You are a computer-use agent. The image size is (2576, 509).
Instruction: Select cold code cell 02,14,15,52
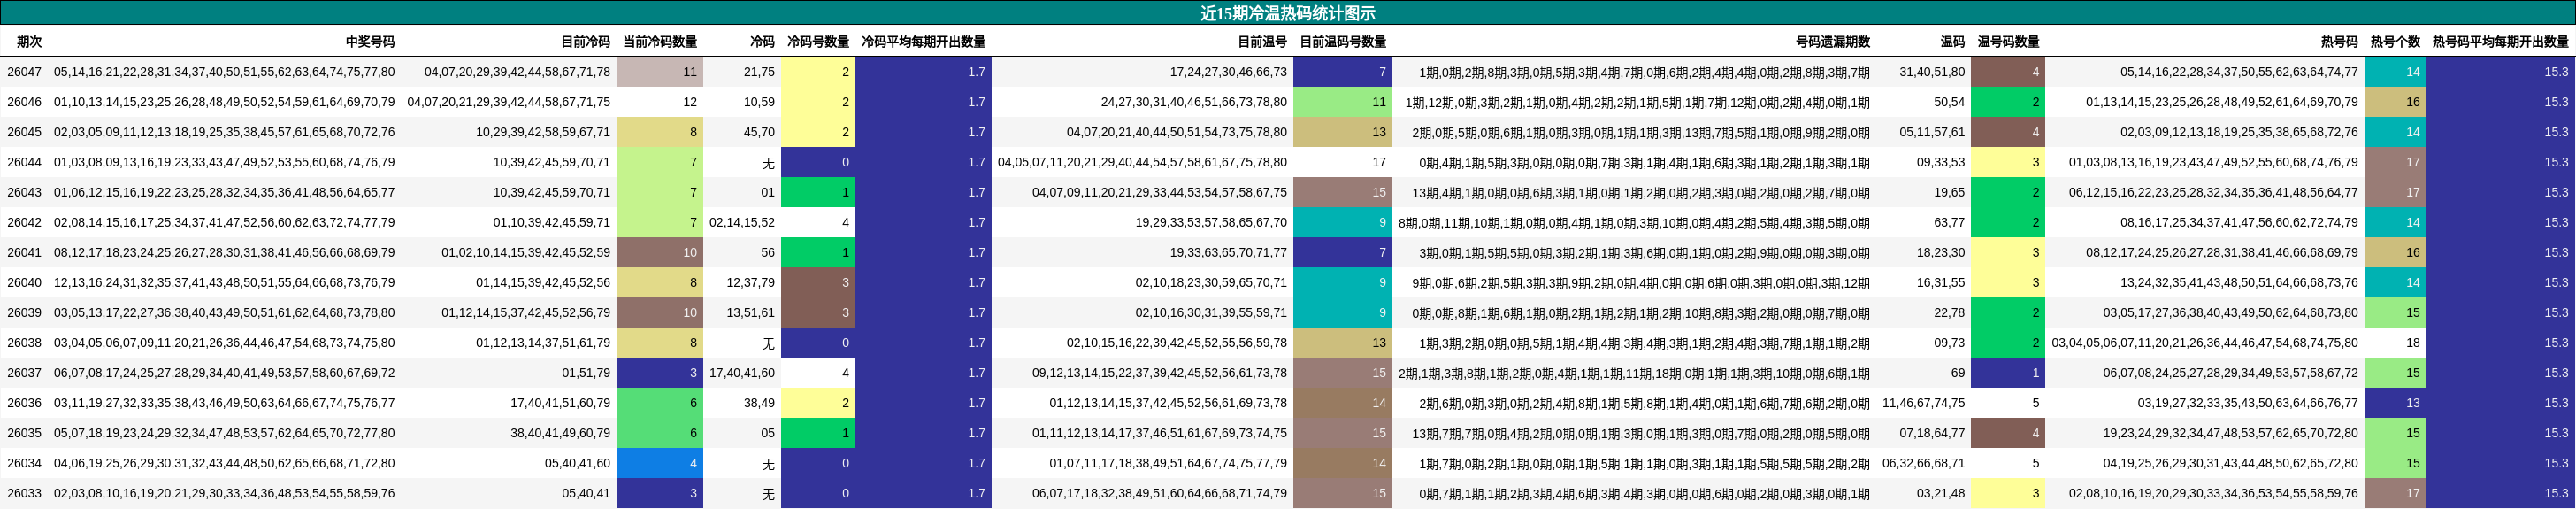click(x=742, y=222)
